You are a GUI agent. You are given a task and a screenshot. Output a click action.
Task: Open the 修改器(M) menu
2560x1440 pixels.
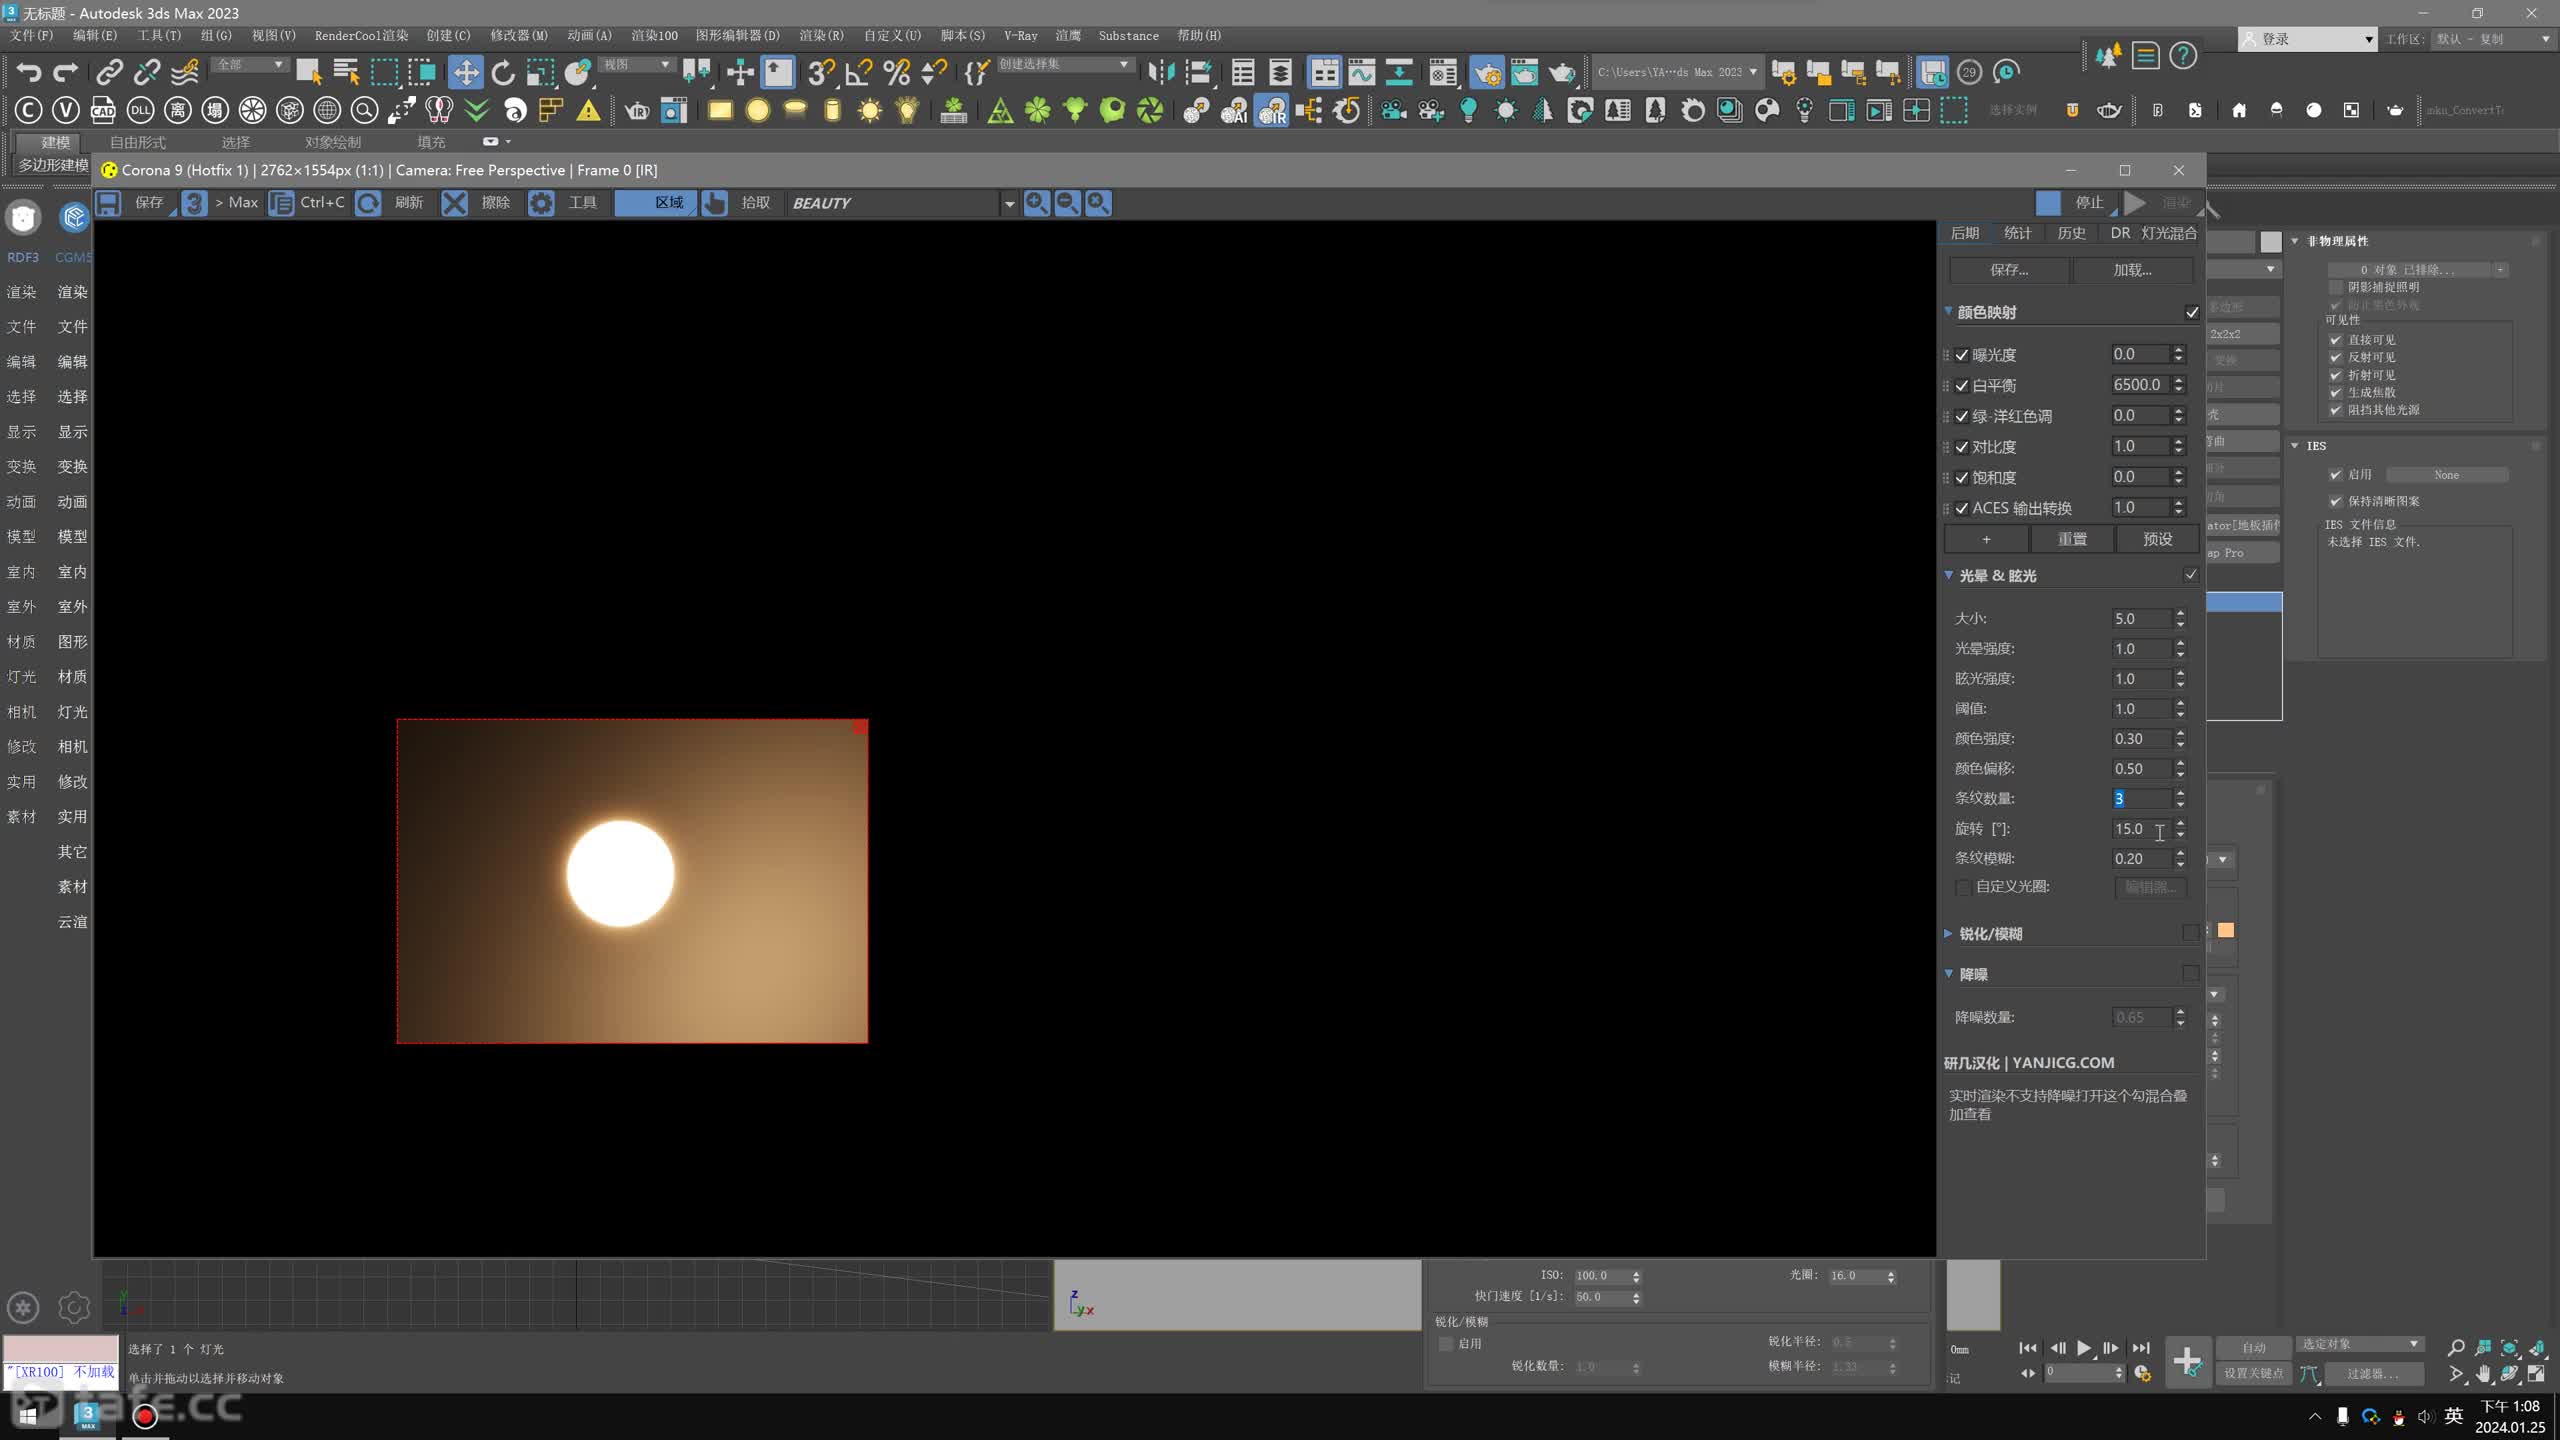(519, 35)
